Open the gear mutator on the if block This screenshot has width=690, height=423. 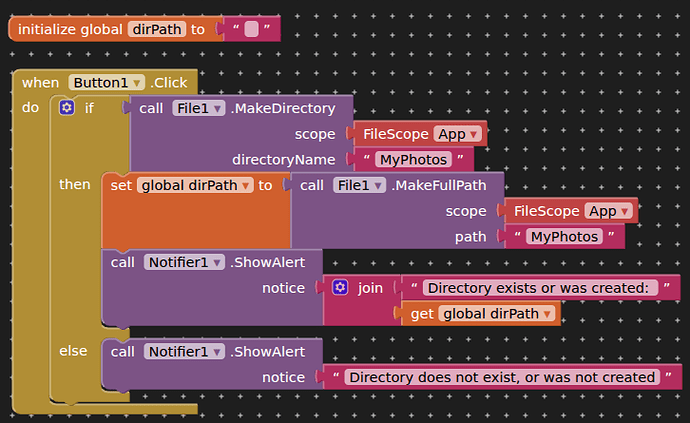click(67, 107)
